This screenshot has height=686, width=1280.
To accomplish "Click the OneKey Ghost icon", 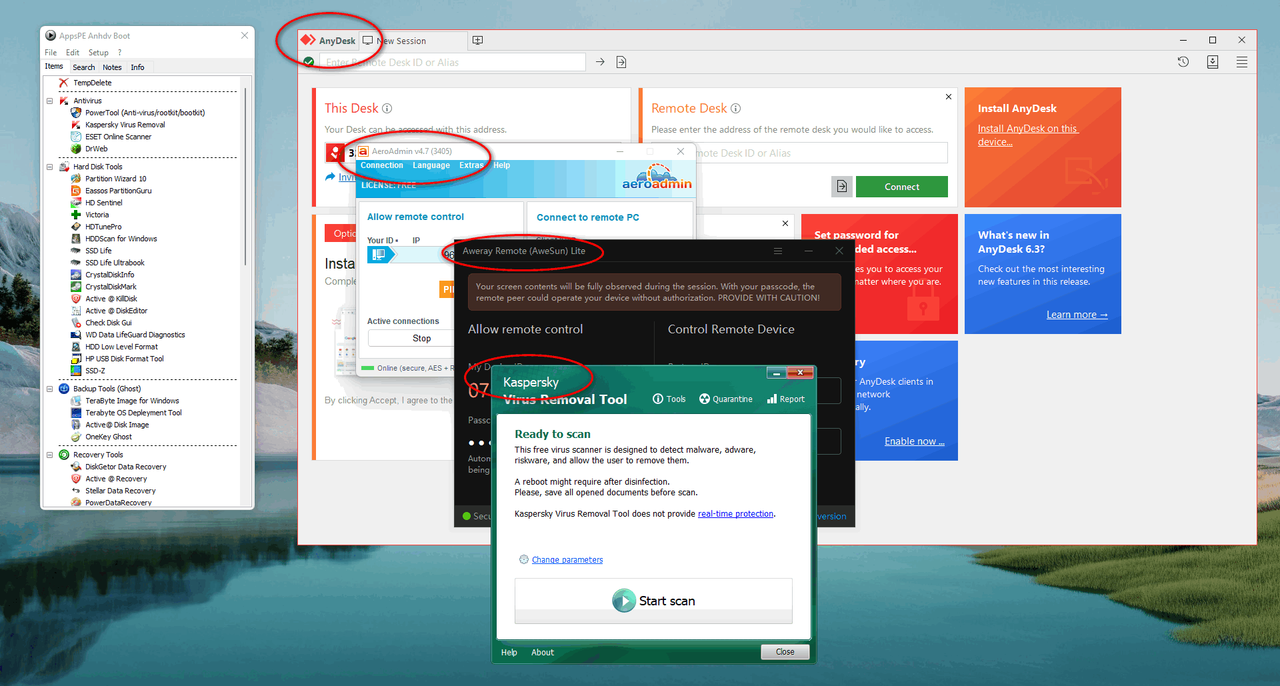I will [x=76, y=437].
